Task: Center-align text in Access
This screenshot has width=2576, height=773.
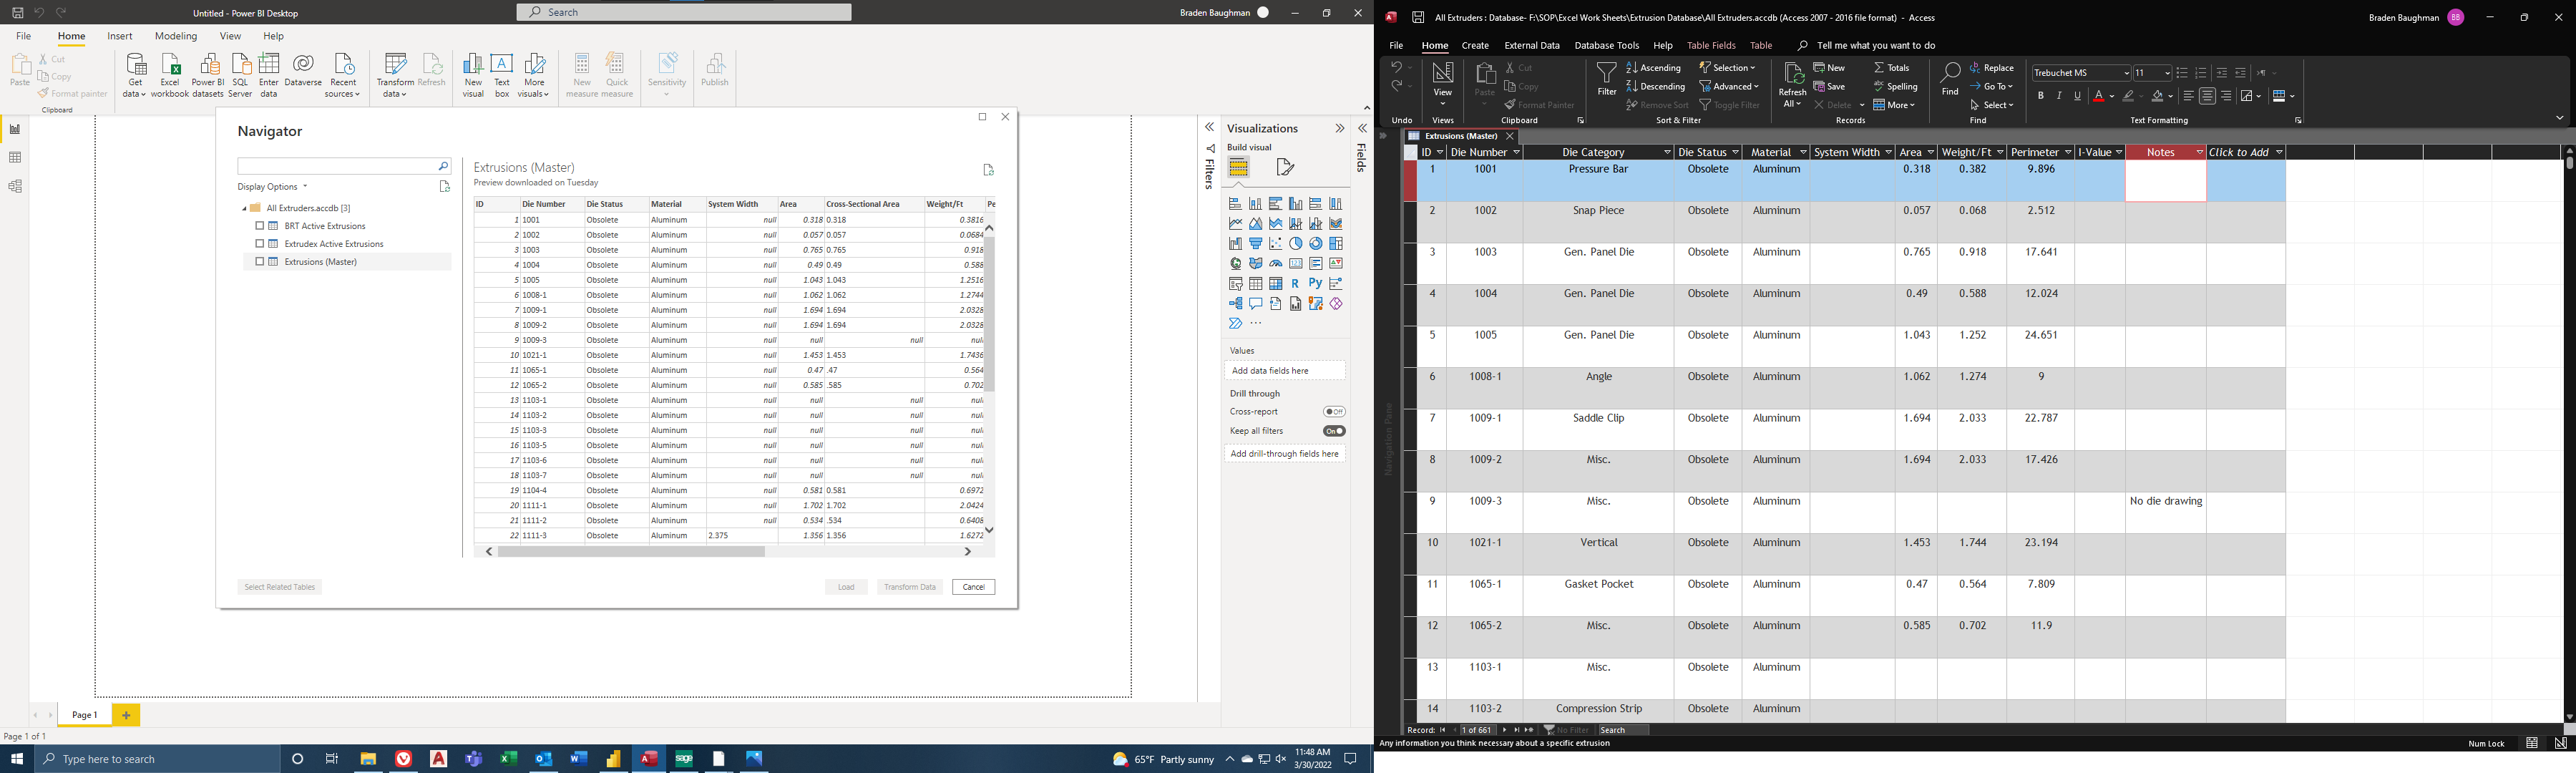Action: point(2207,96)
